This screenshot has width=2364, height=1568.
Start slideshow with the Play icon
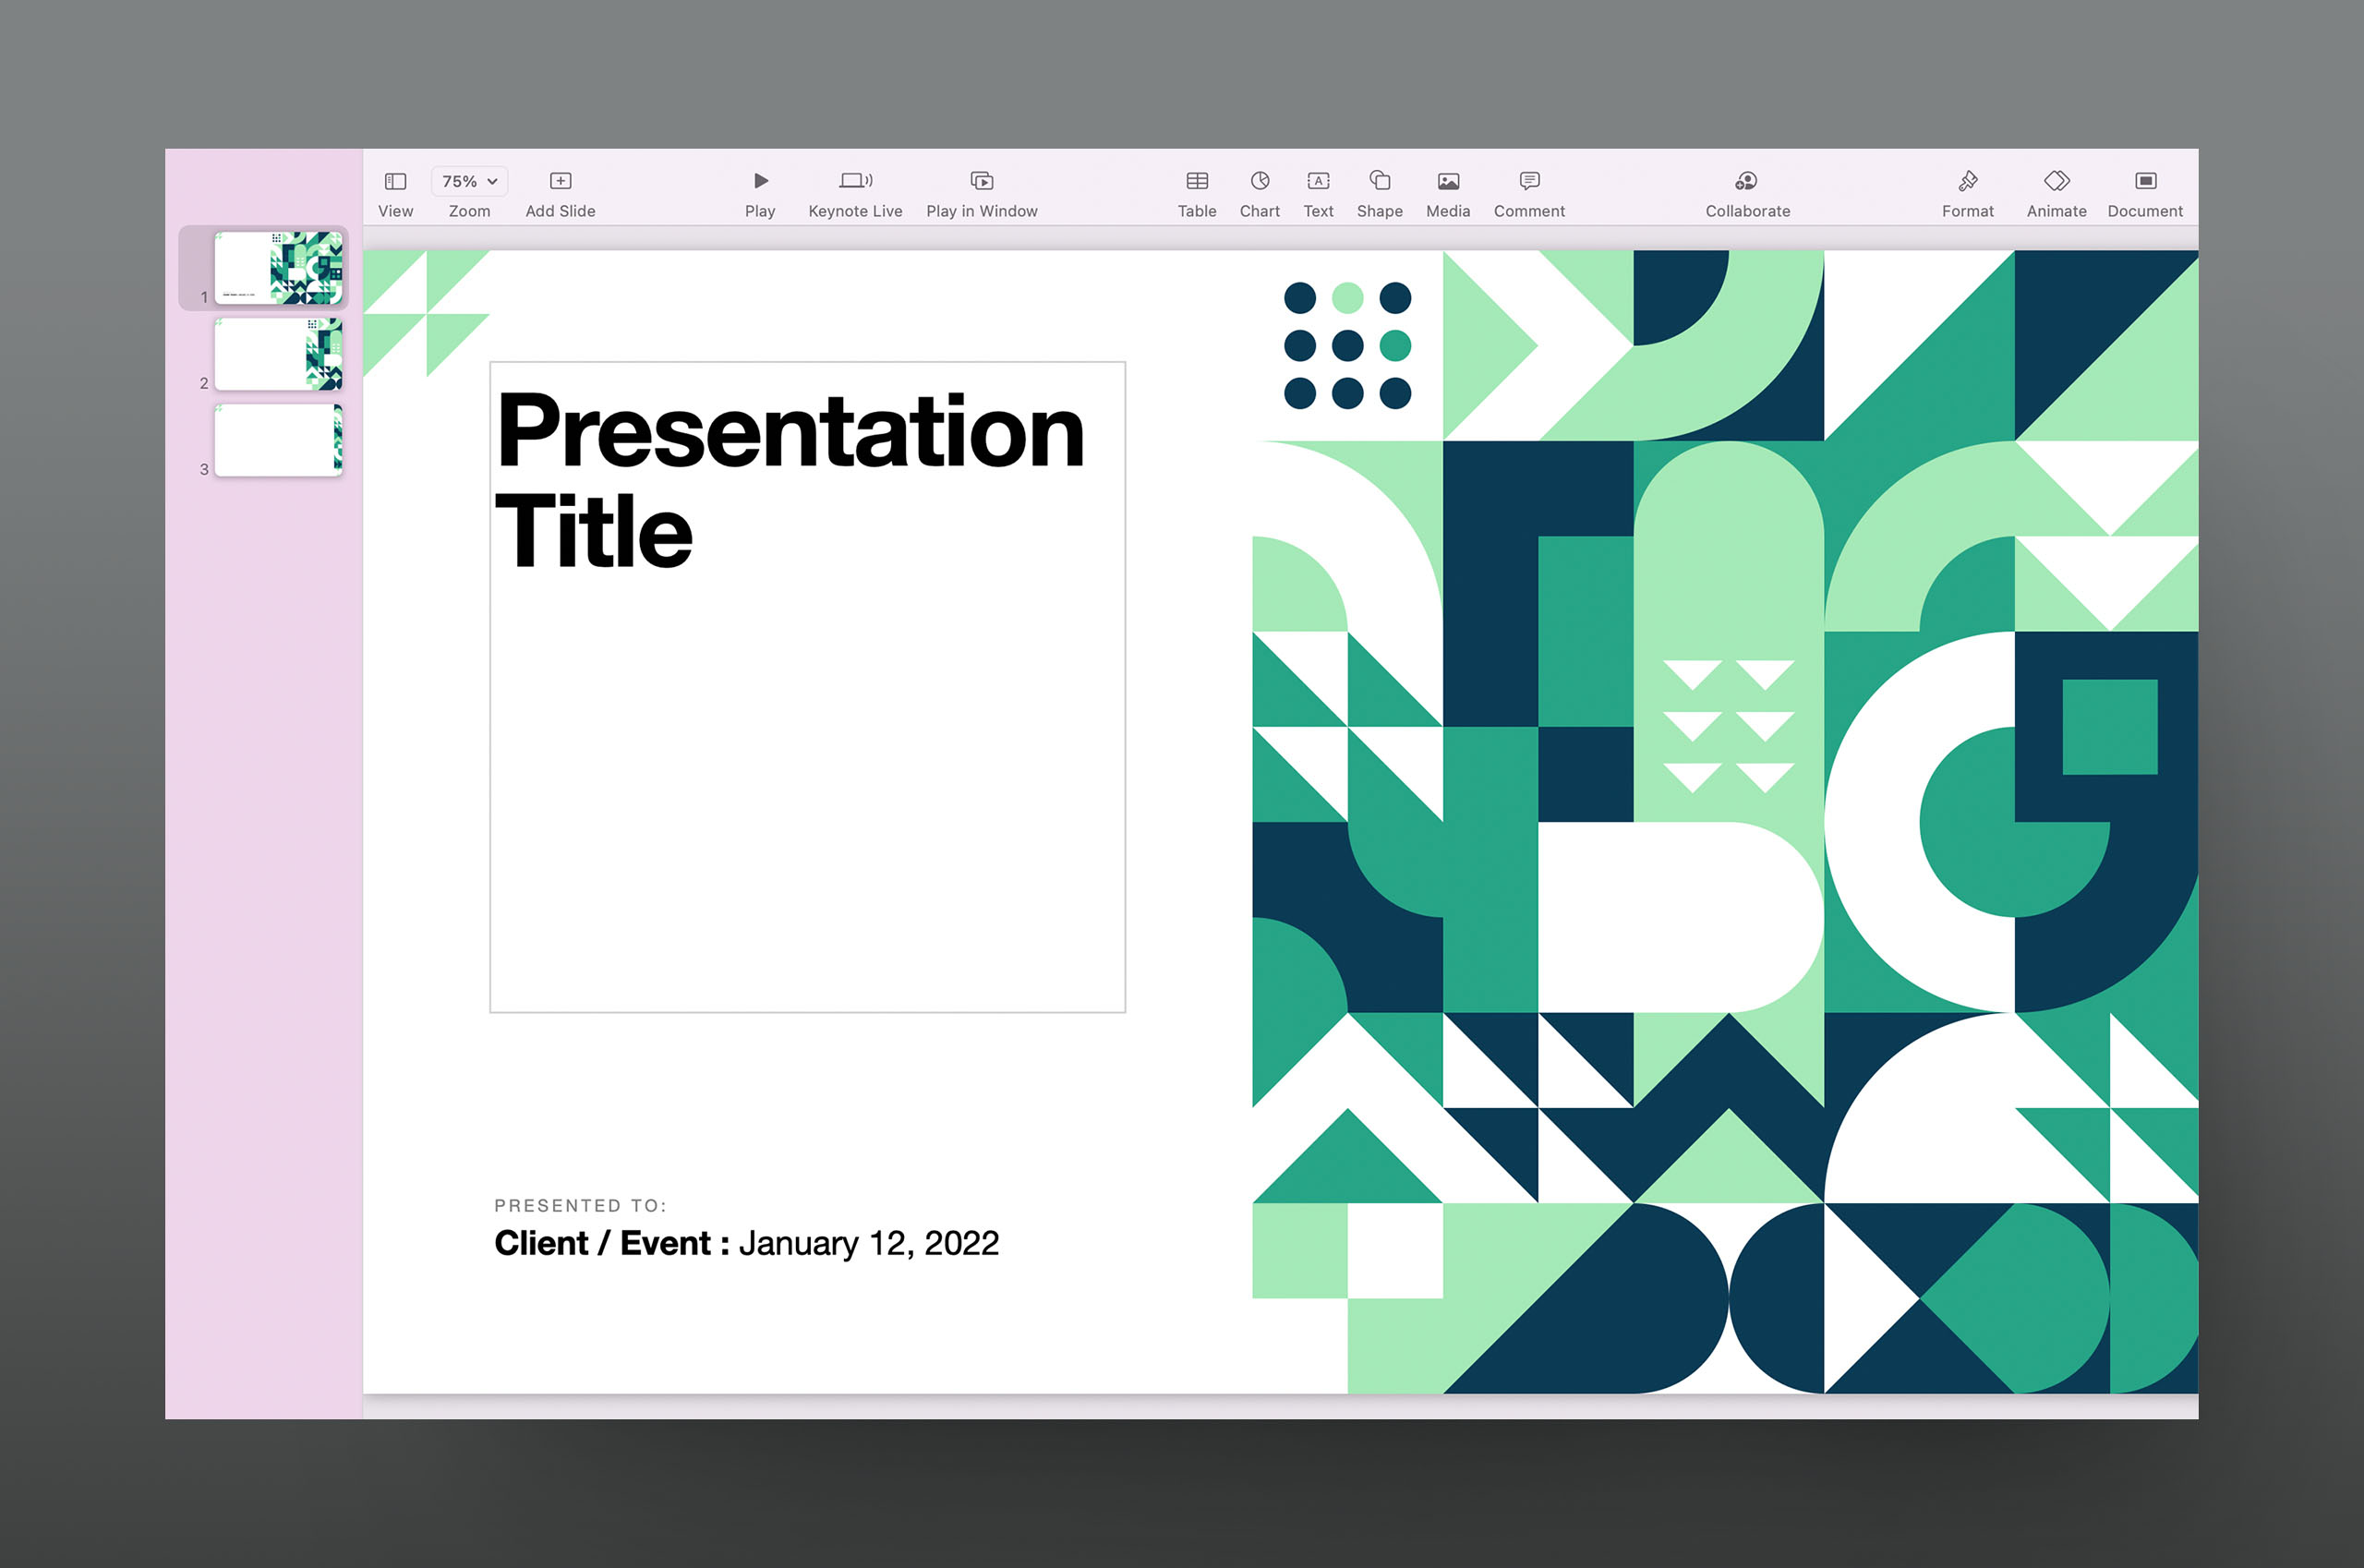coord(760,181)
